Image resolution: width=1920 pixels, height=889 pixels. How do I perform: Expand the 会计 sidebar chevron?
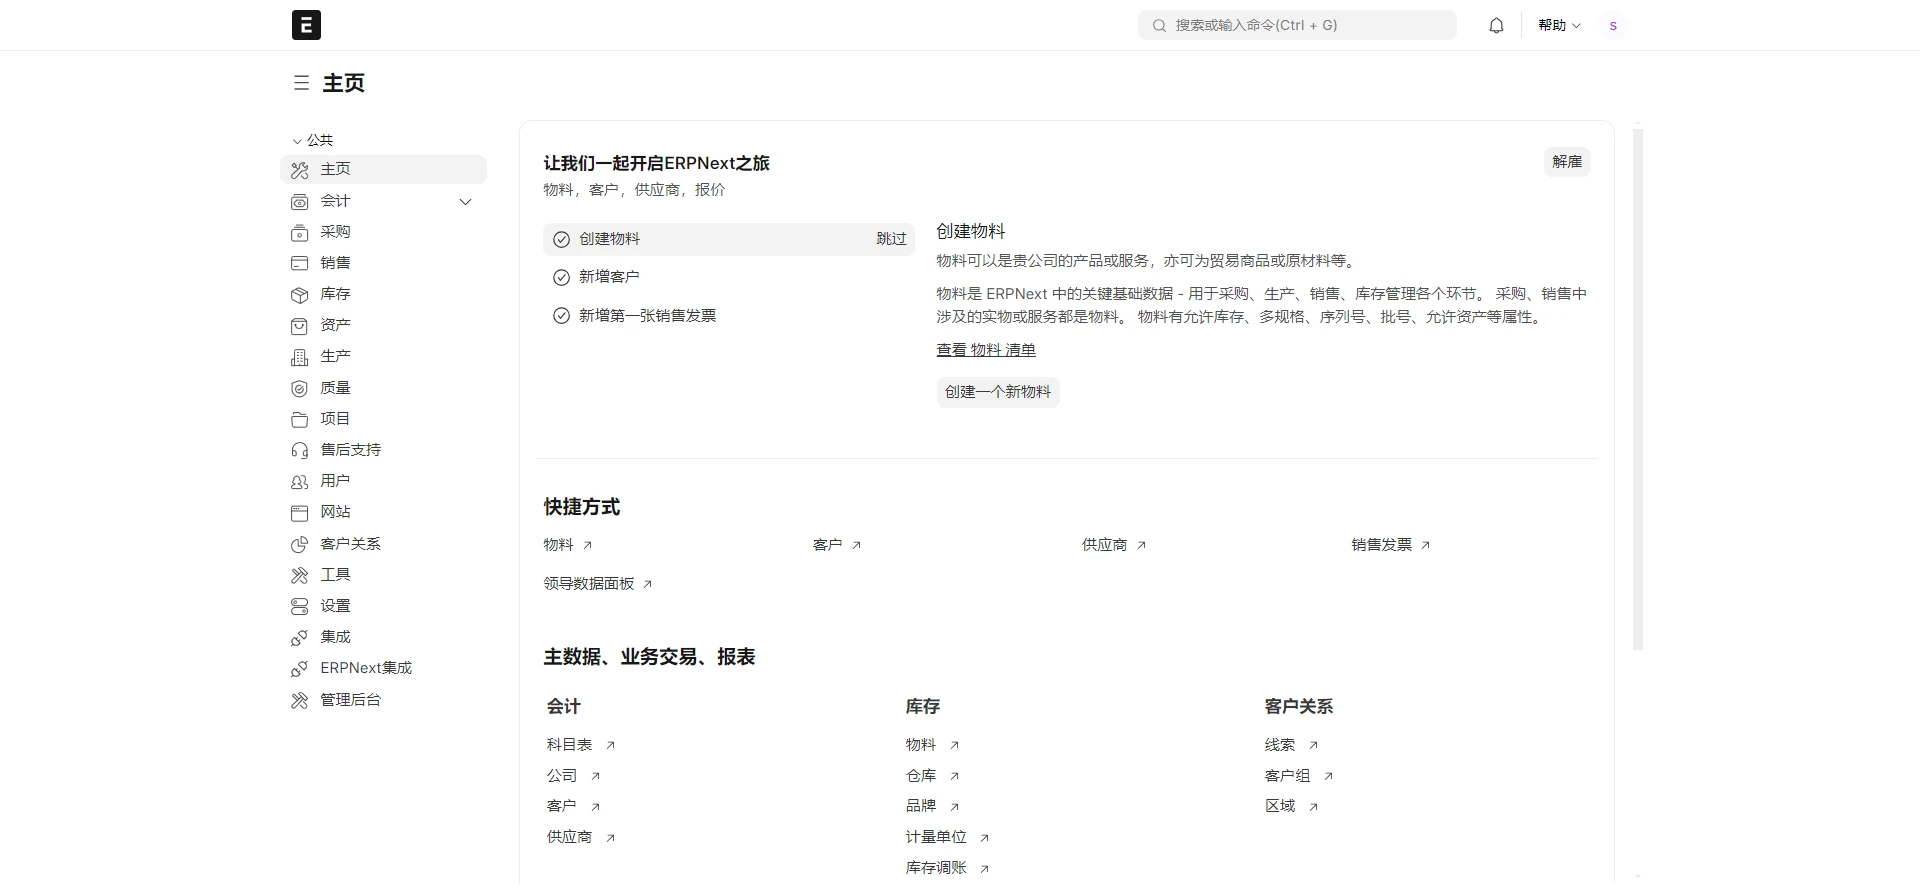click(x=465, y=201)
